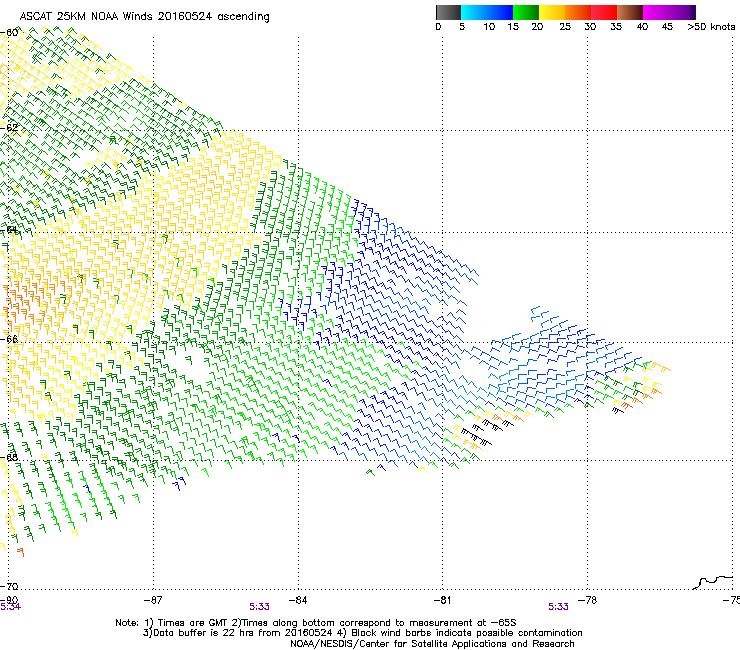Click the longitude label '-78'

tap(588, 600)
